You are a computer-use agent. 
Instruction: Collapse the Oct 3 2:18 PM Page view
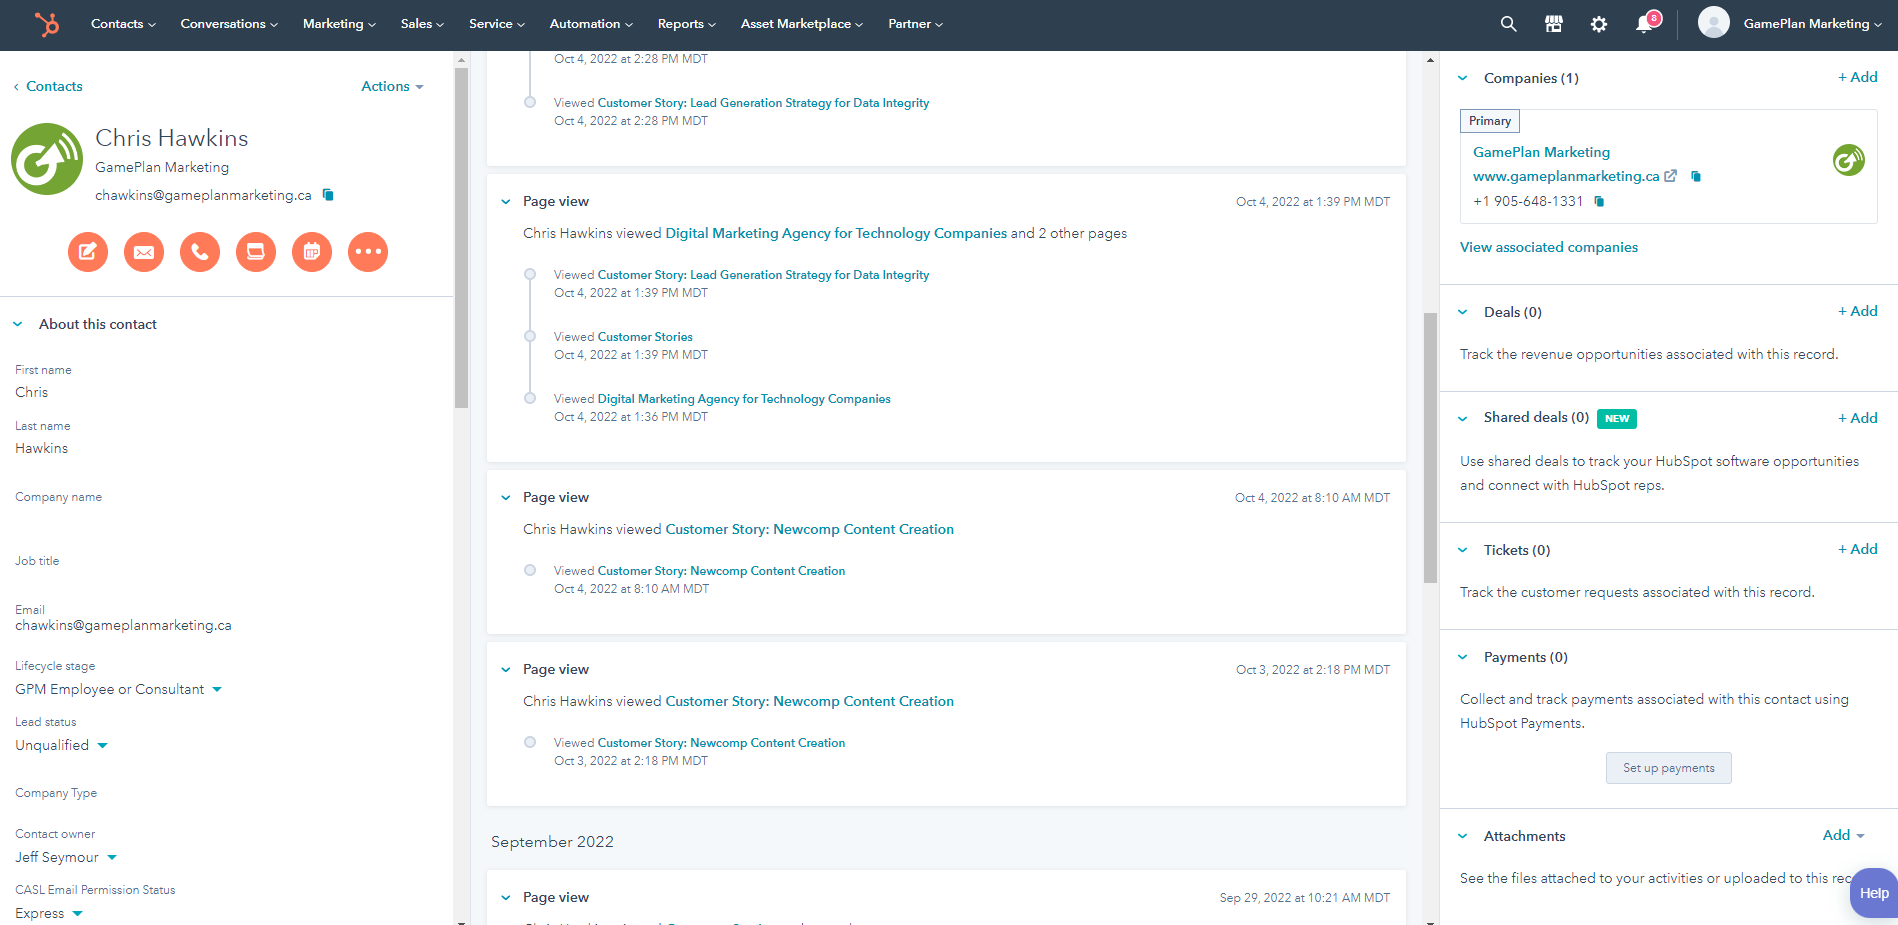(505, 670)
